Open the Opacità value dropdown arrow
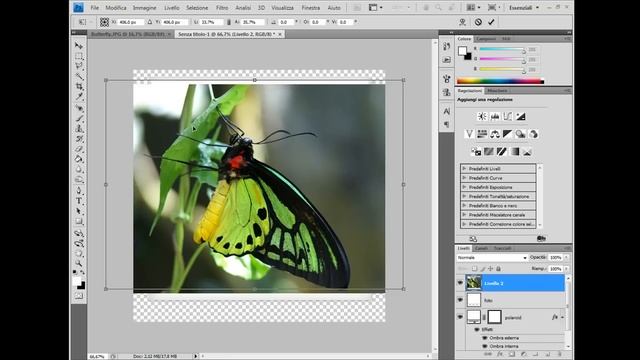This screenshot has height=360, width=640. tap(567, 258)
